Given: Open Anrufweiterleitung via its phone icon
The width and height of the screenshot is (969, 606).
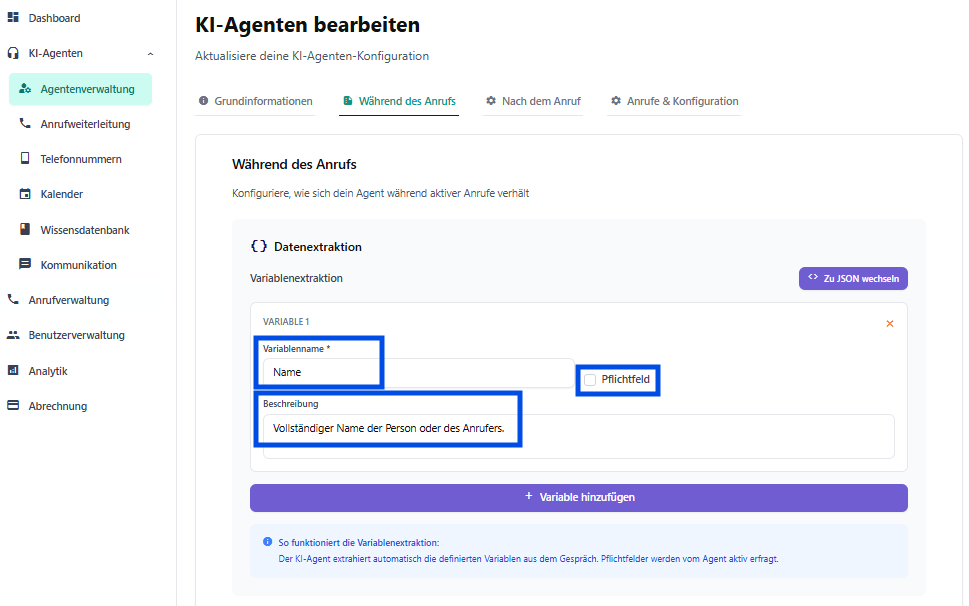Looking at the screenshot, I should [x=25, y=124].
